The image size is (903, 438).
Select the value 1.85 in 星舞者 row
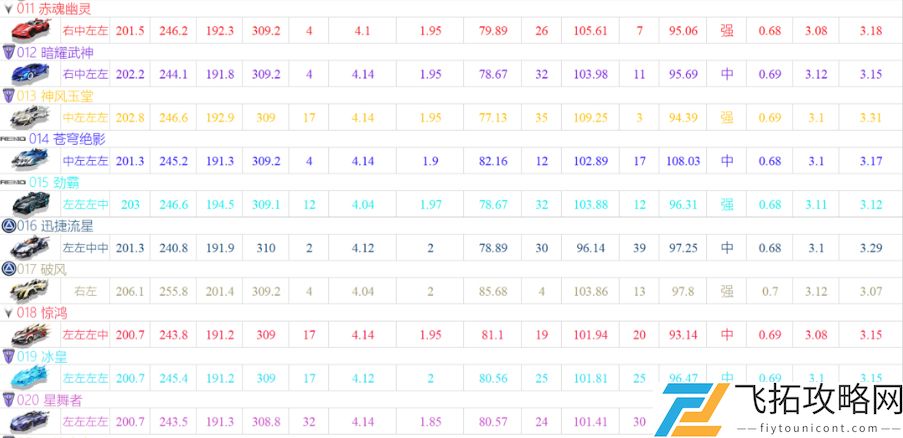tap(431, 422)
